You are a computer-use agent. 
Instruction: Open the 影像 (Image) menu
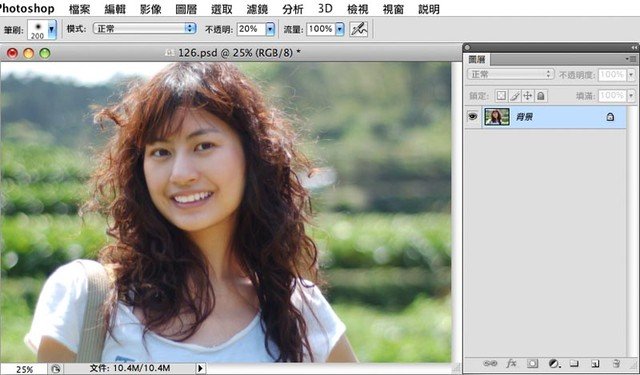(x=151, y=9)
